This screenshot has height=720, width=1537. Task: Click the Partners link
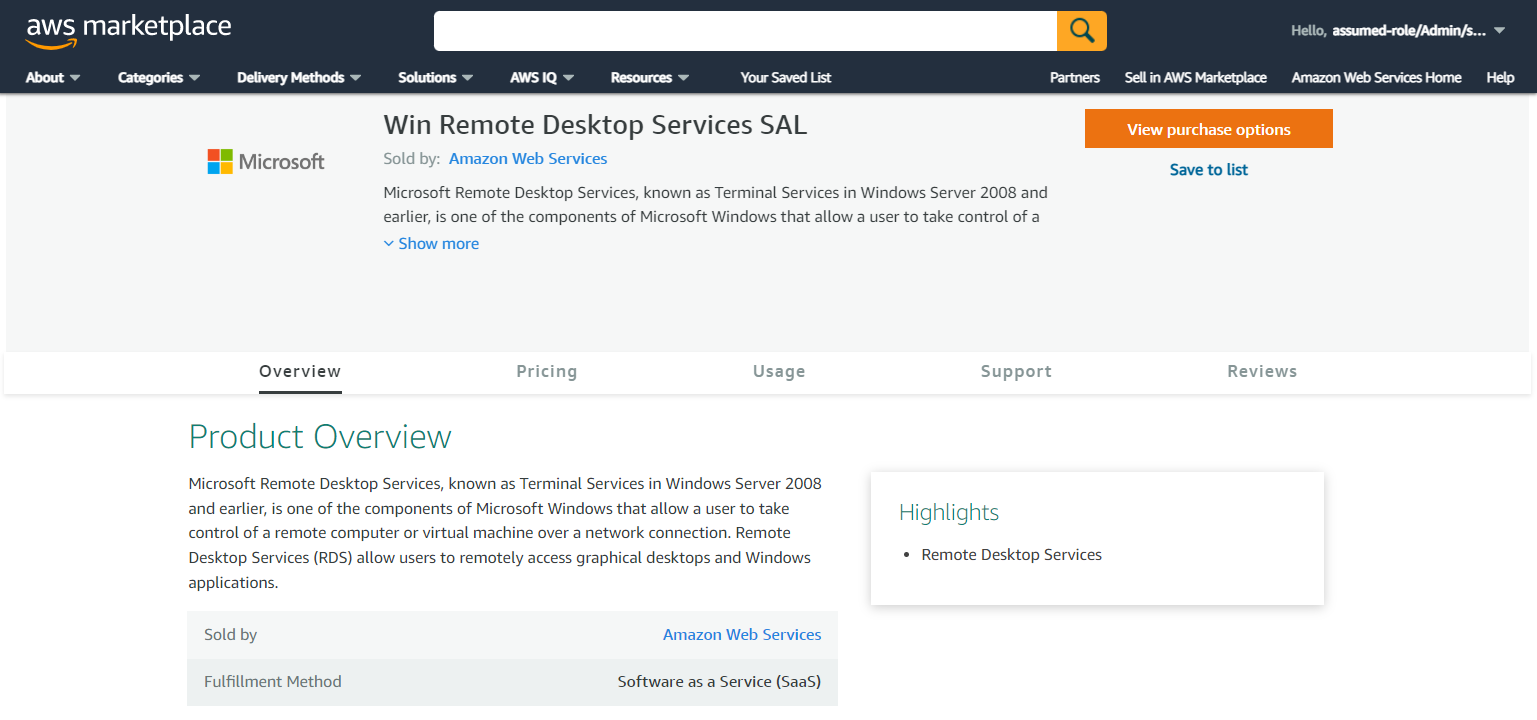[1075, 78]
